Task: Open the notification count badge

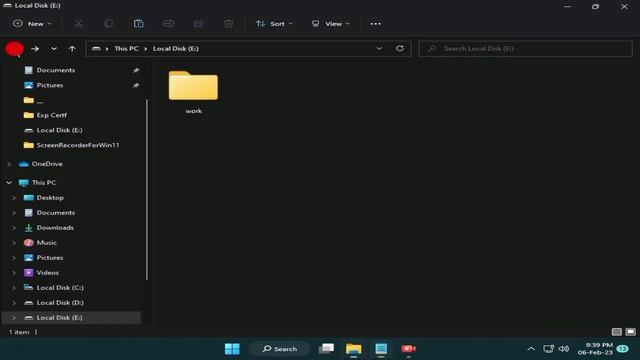Action: (622, 349)
